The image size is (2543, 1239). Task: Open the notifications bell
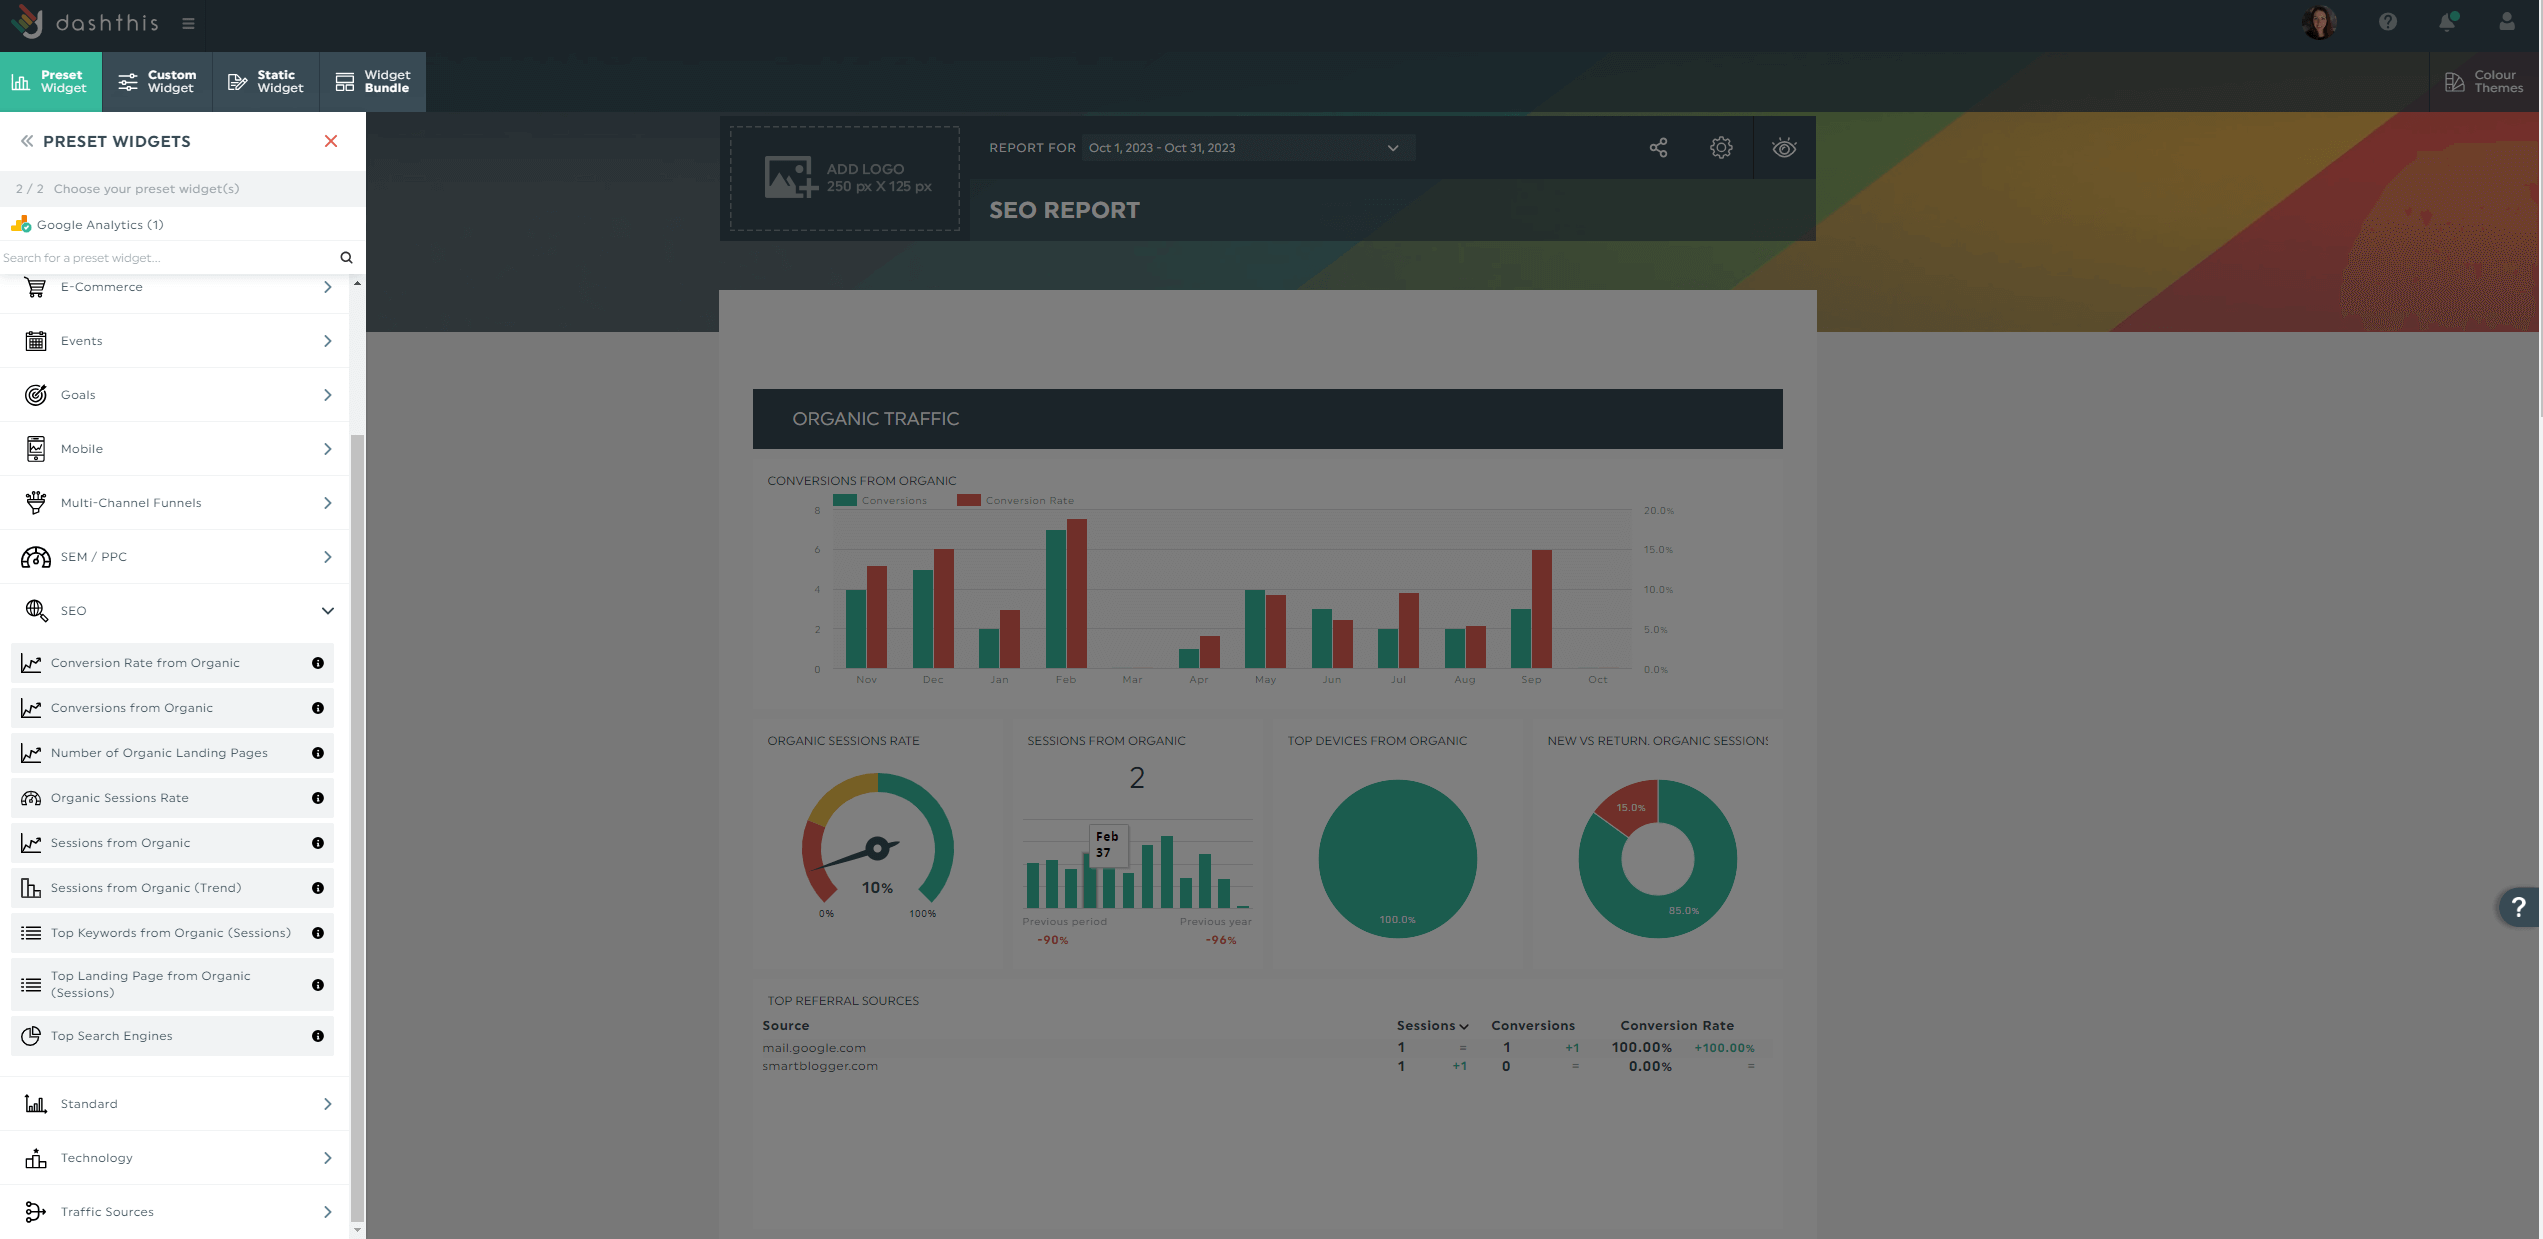[2447, 22]
